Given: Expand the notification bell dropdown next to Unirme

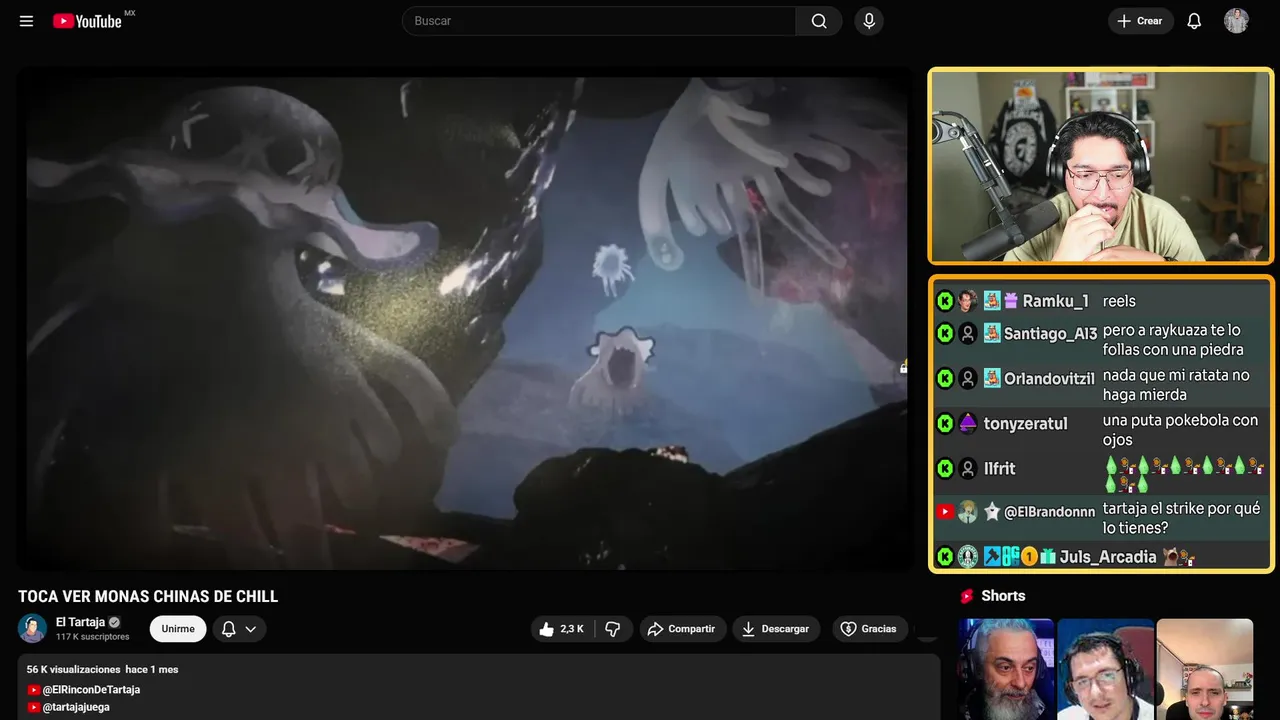Looking at the screenshot, I should point(239,629).
